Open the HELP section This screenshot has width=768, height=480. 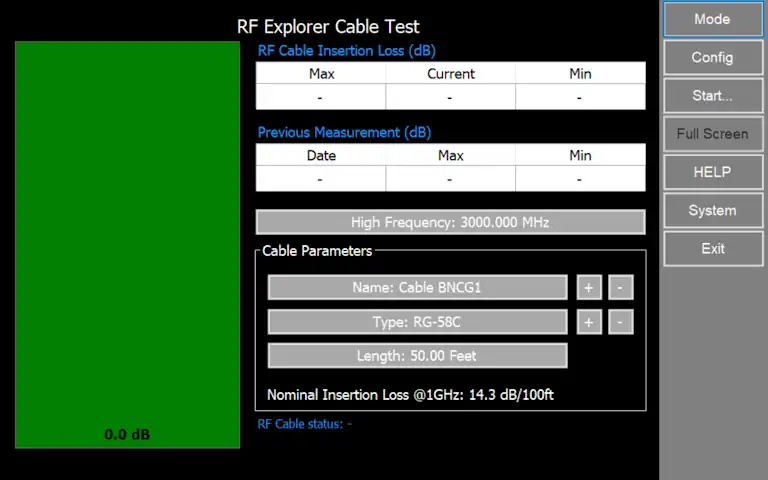(x=712, y=172)
